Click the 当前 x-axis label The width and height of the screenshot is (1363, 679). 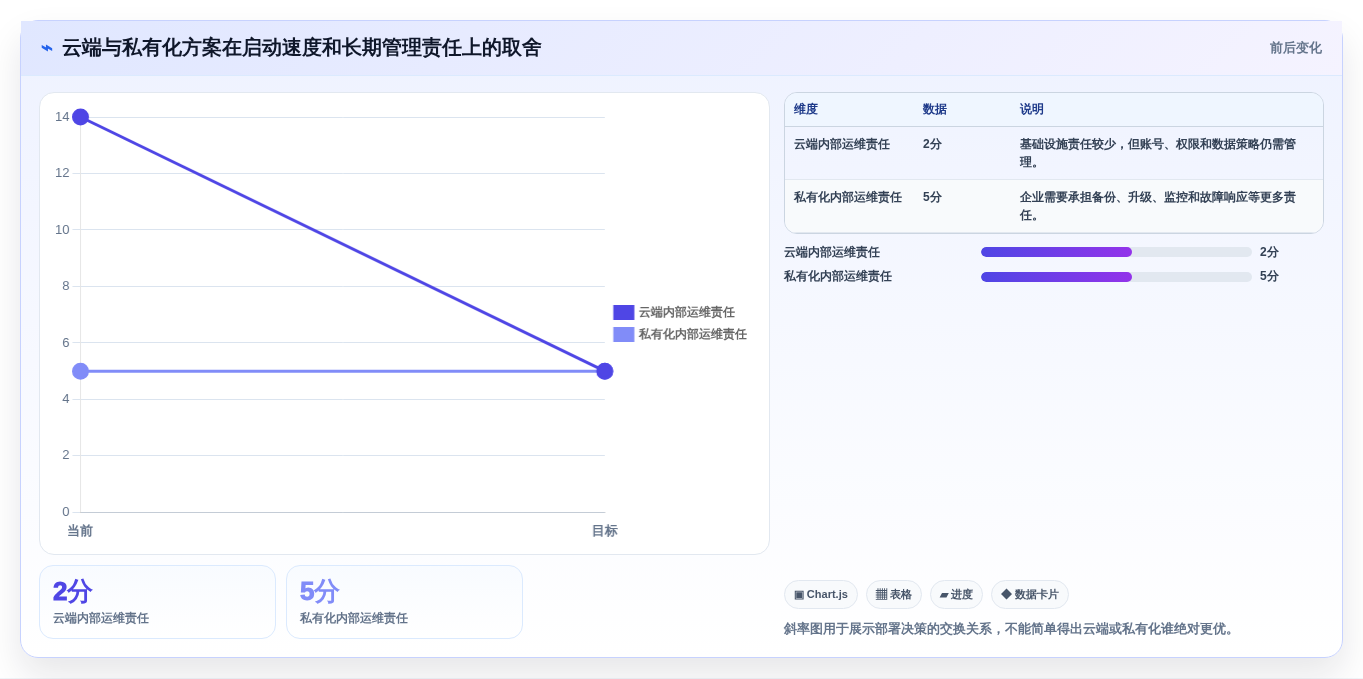(80, 531)
